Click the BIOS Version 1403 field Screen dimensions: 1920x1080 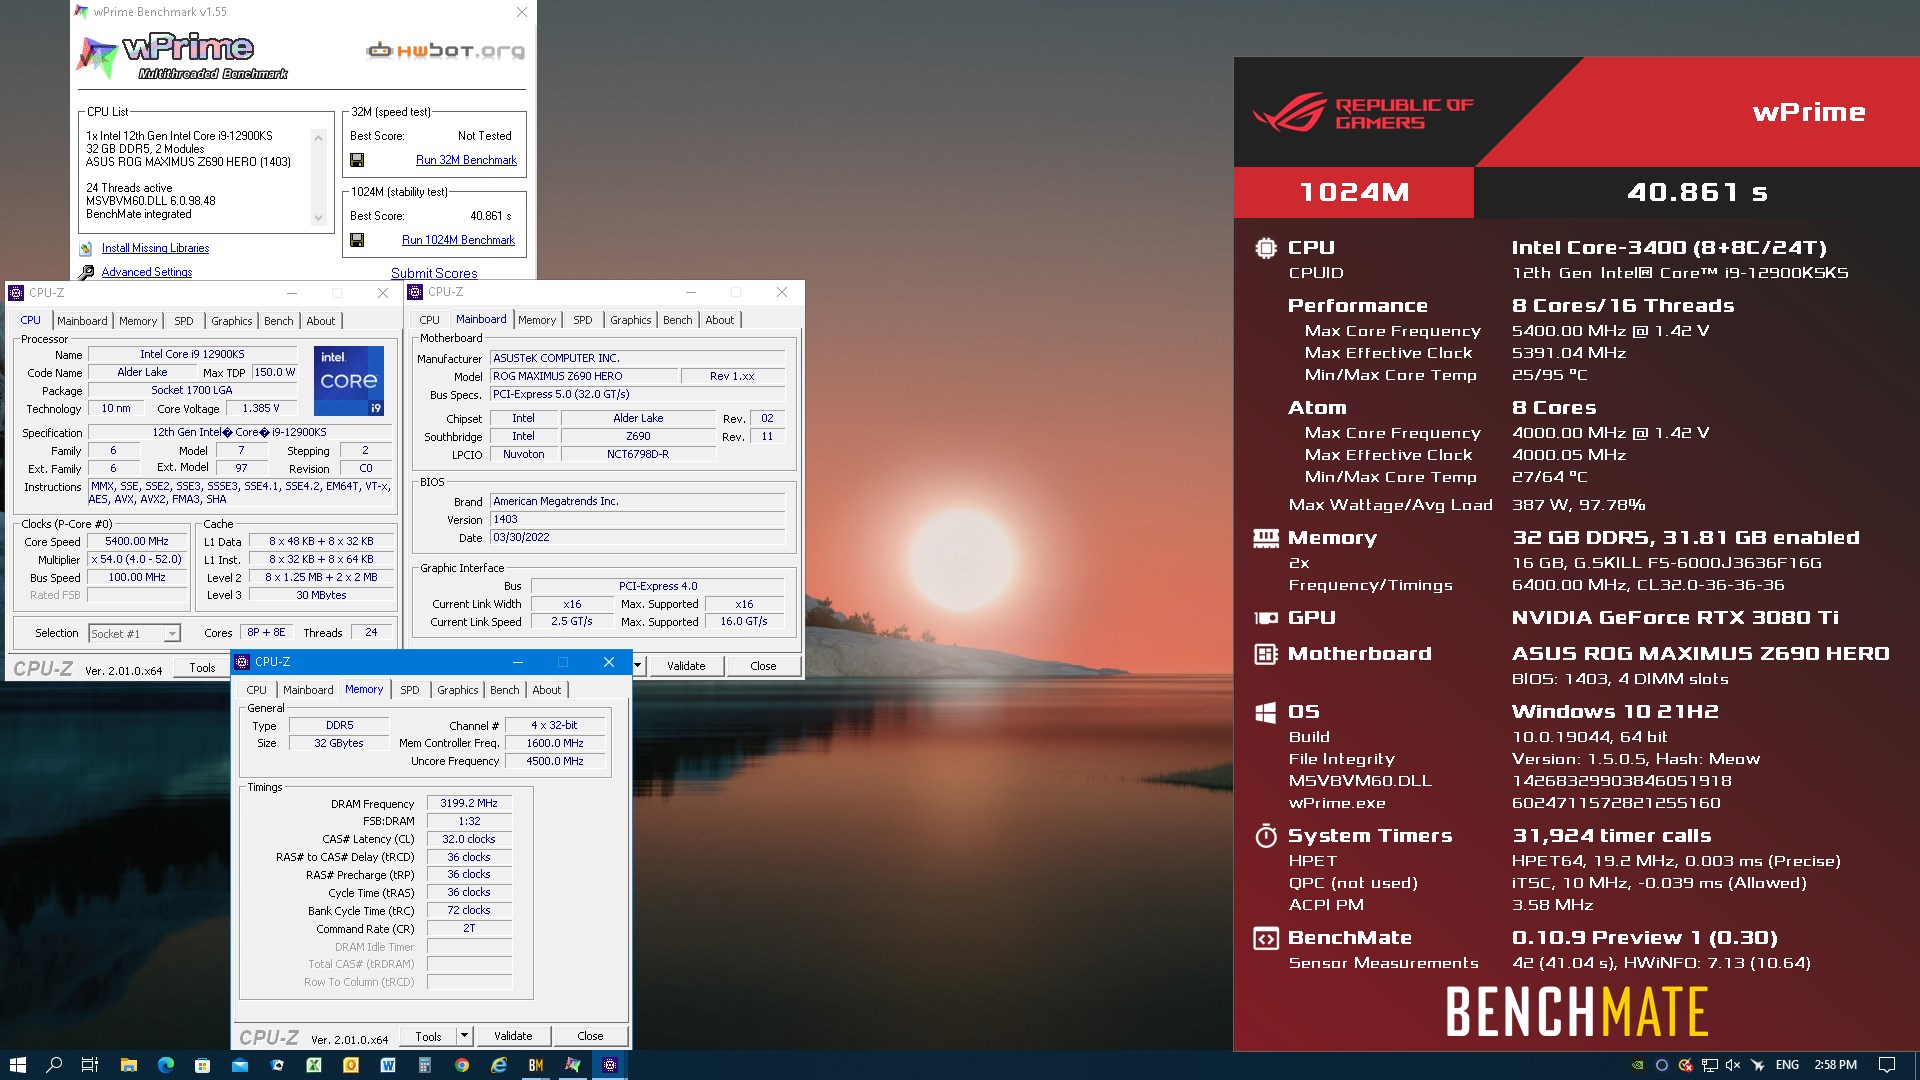[637, 519]
